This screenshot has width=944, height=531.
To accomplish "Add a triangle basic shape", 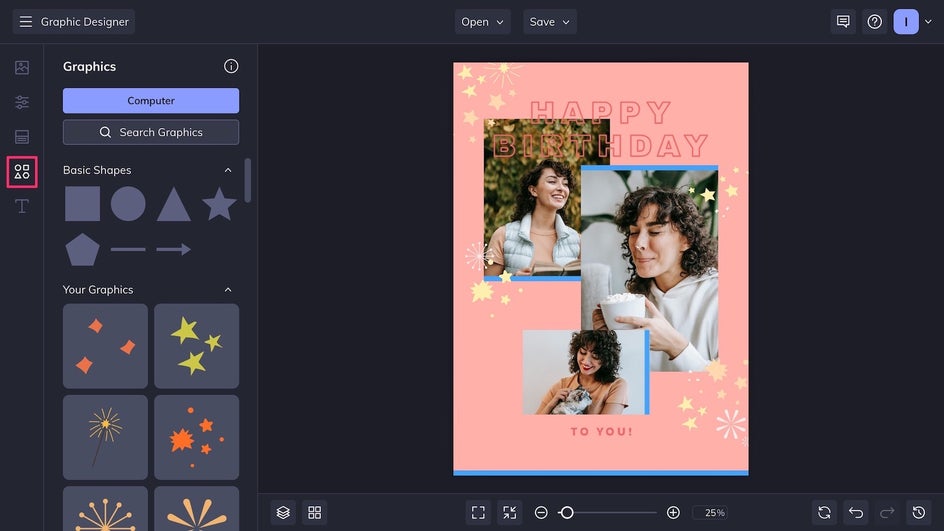I will click(x=173, y=204).
